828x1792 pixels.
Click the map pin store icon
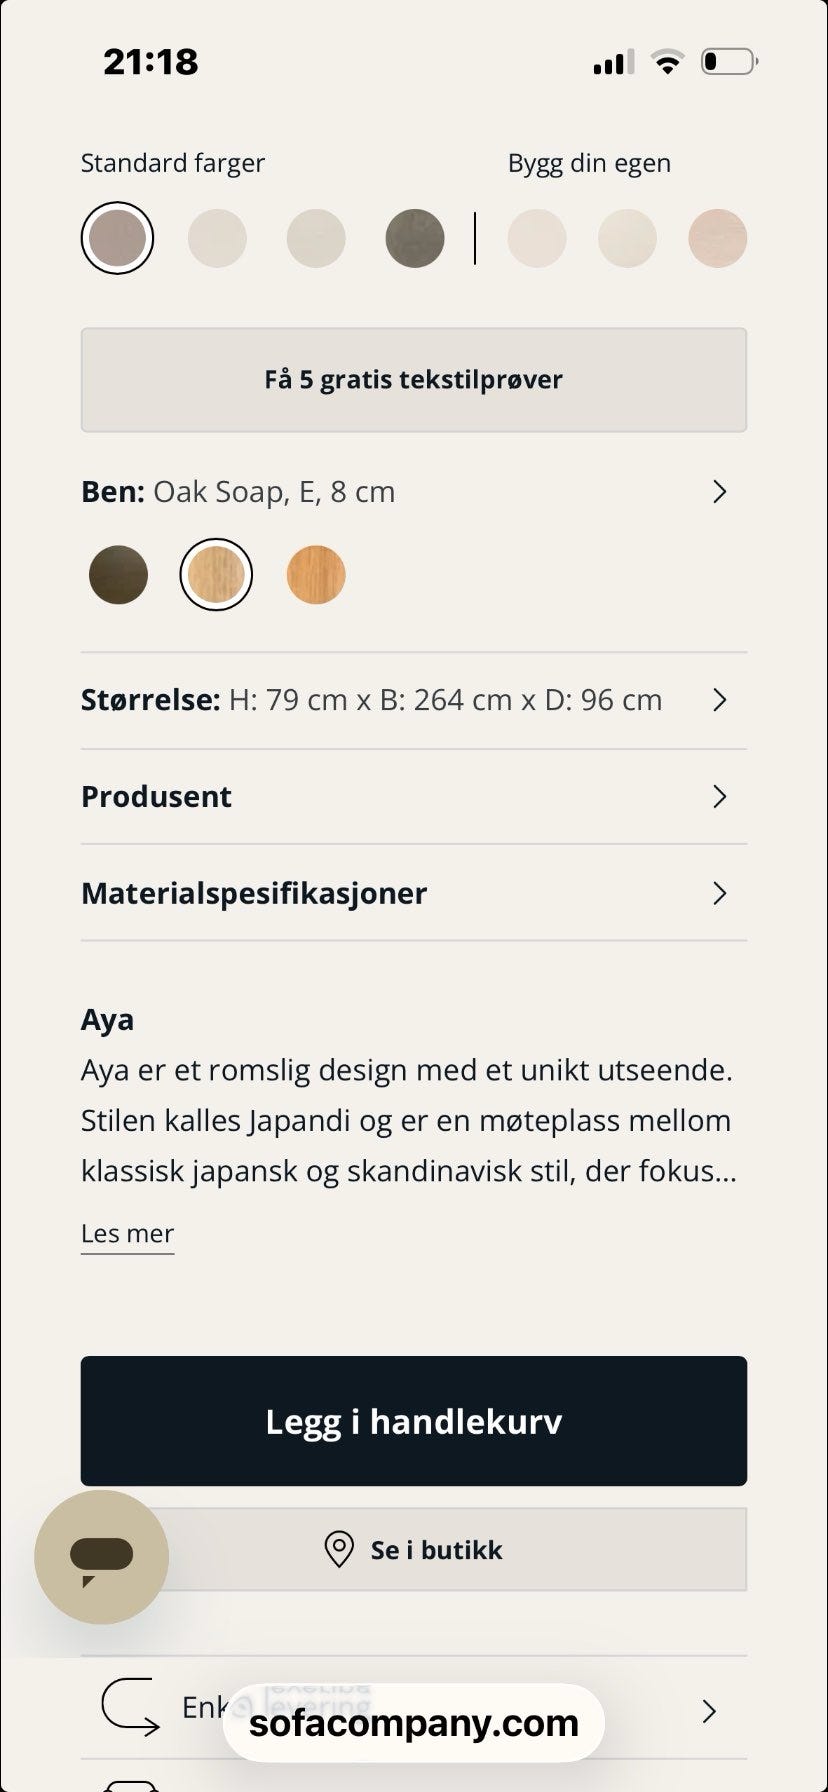339,1549
